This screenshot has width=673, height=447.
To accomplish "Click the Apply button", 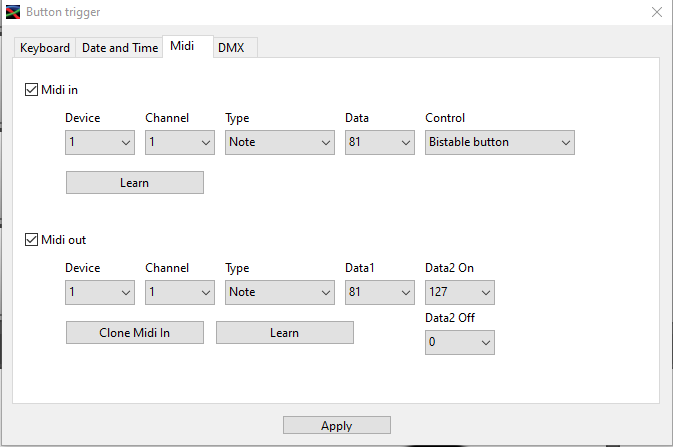I will click(x=337, y=426).
